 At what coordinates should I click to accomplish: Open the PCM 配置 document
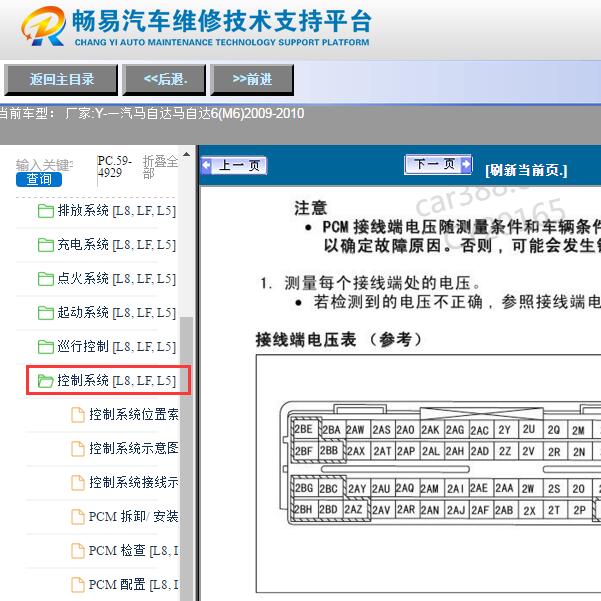(134, 585)
